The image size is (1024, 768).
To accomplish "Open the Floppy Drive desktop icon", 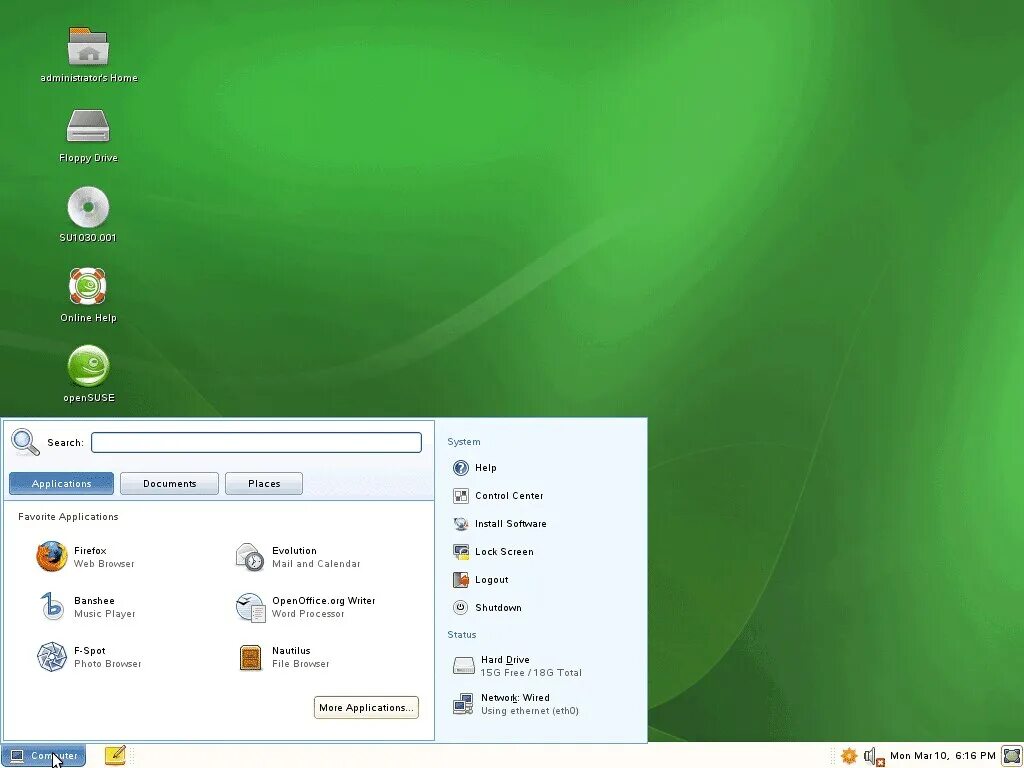I will pyautogui.click(x=88, y=125).
